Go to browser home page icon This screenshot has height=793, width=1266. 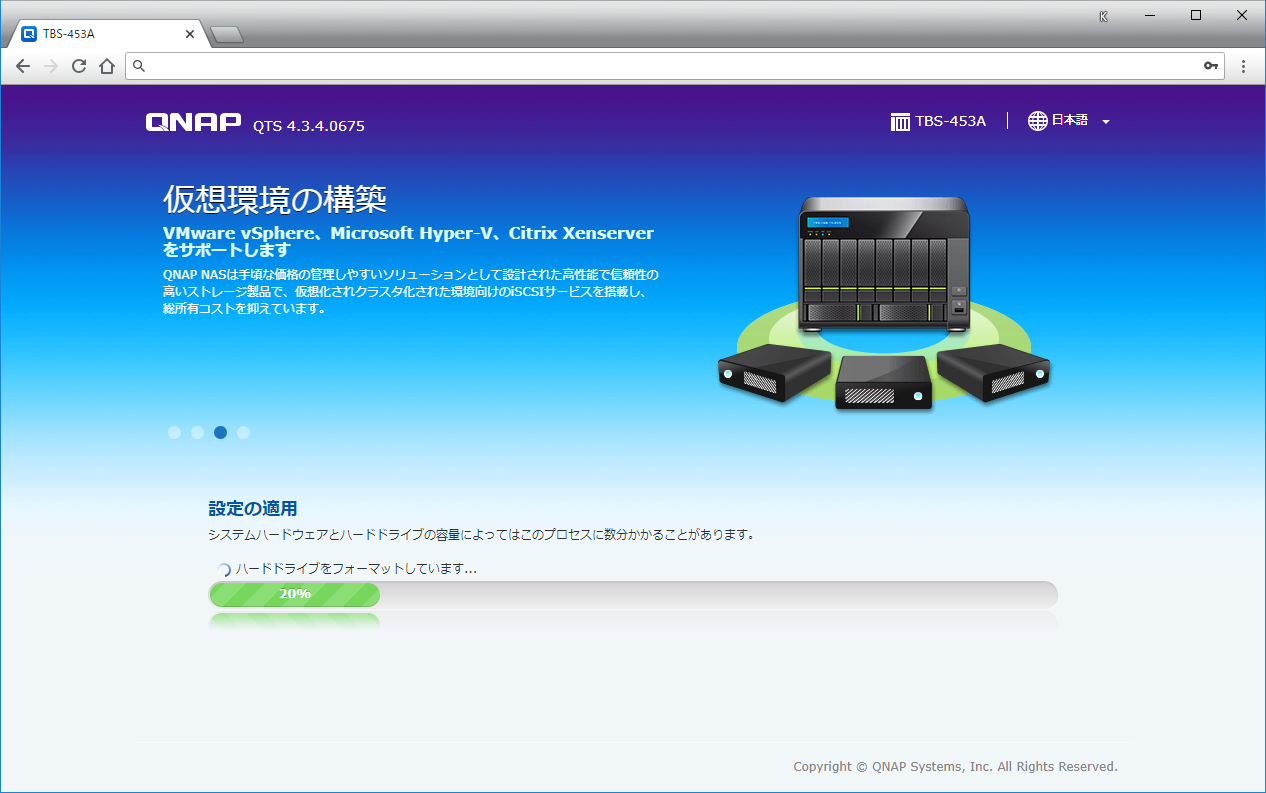(x=107, y=66)
